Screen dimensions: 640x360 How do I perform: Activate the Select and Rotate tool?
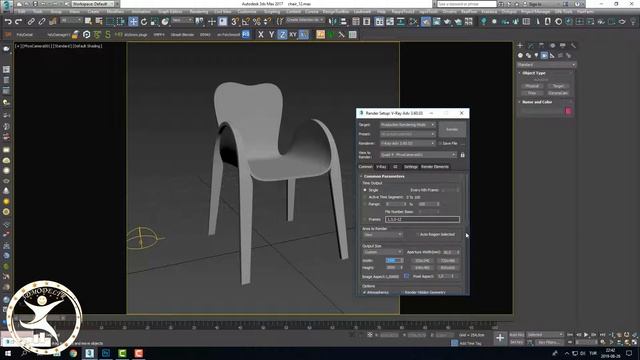[x=144, y=22]
